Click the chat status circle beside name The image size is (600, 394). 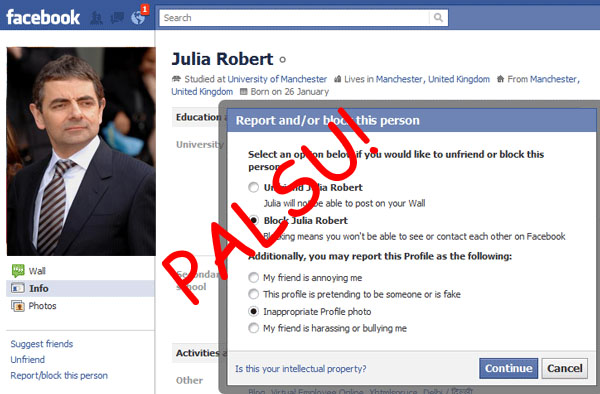tap(282, 60)
